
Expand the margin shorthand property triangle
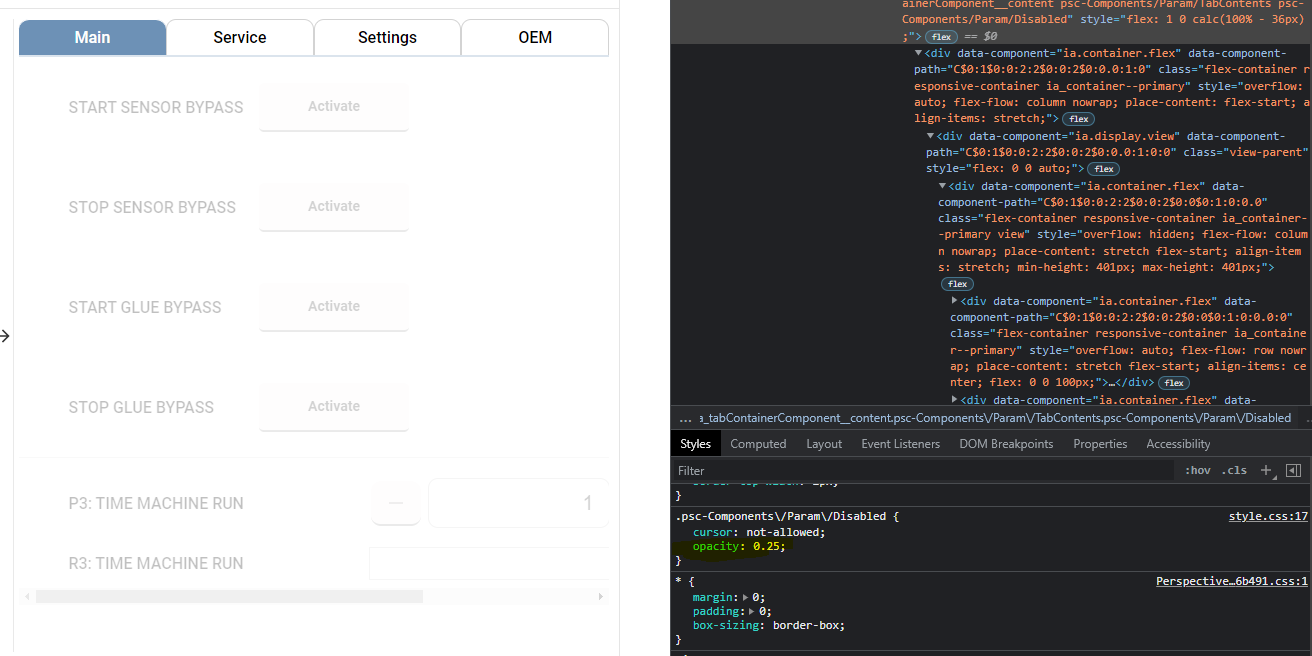[745, 597]
